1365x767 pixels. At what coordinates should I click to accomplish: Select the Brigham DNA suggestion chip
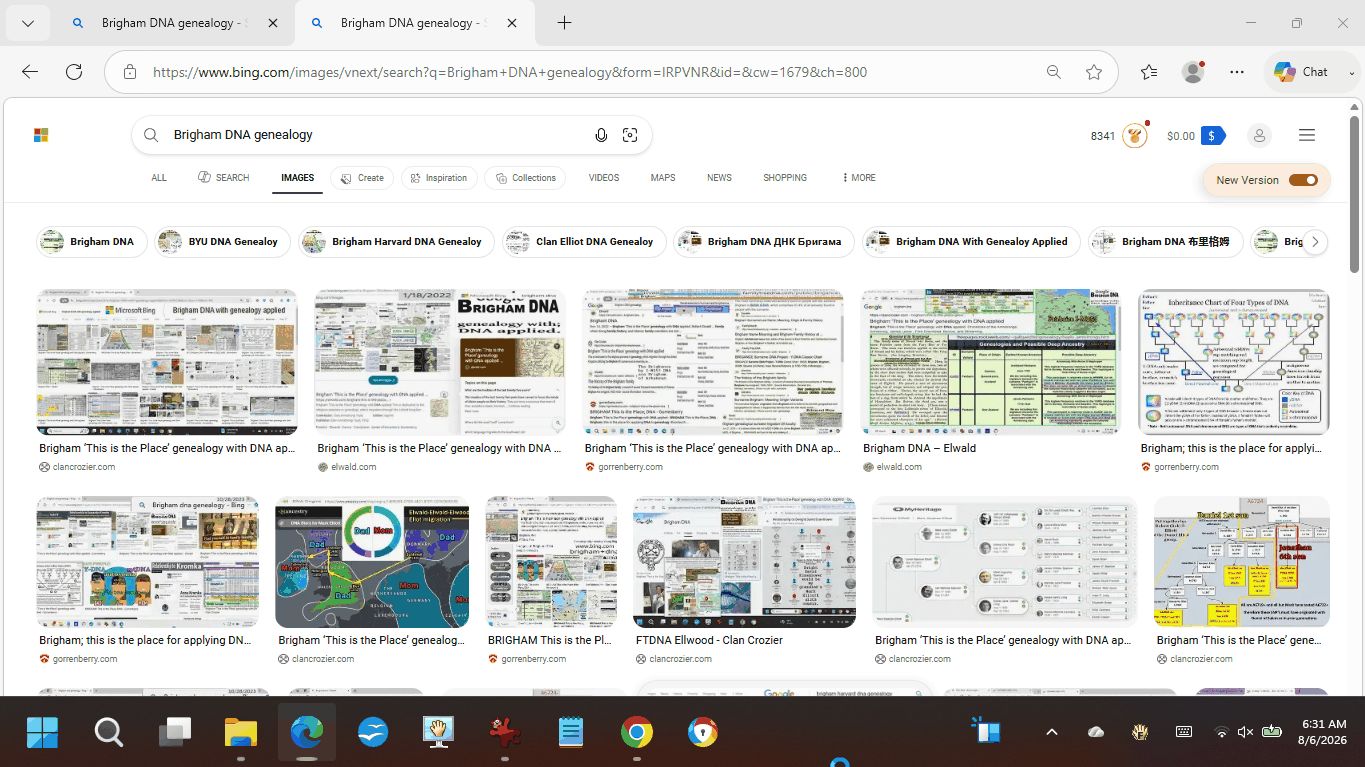92,242
